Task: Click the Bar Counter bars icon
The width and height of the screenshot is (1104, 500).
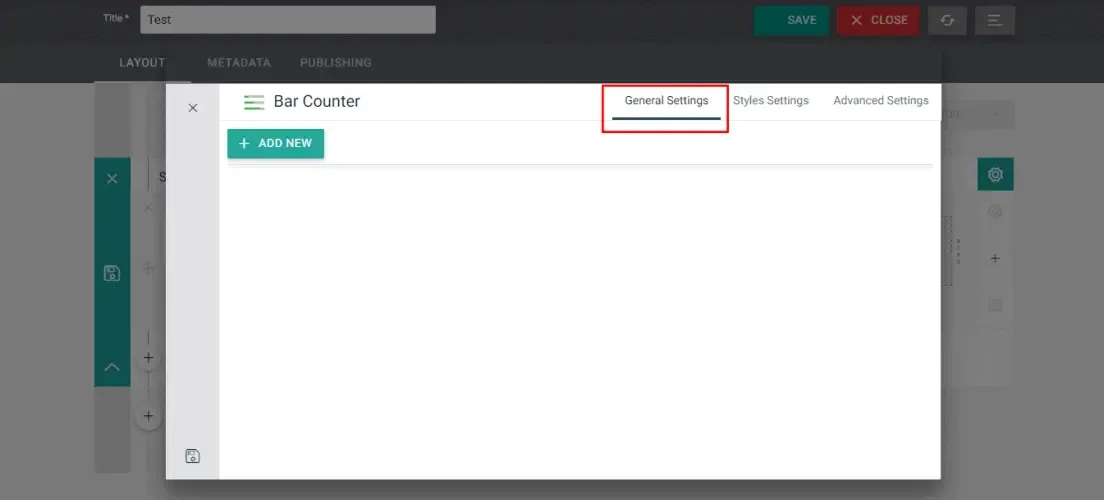Action: [254, 102]
